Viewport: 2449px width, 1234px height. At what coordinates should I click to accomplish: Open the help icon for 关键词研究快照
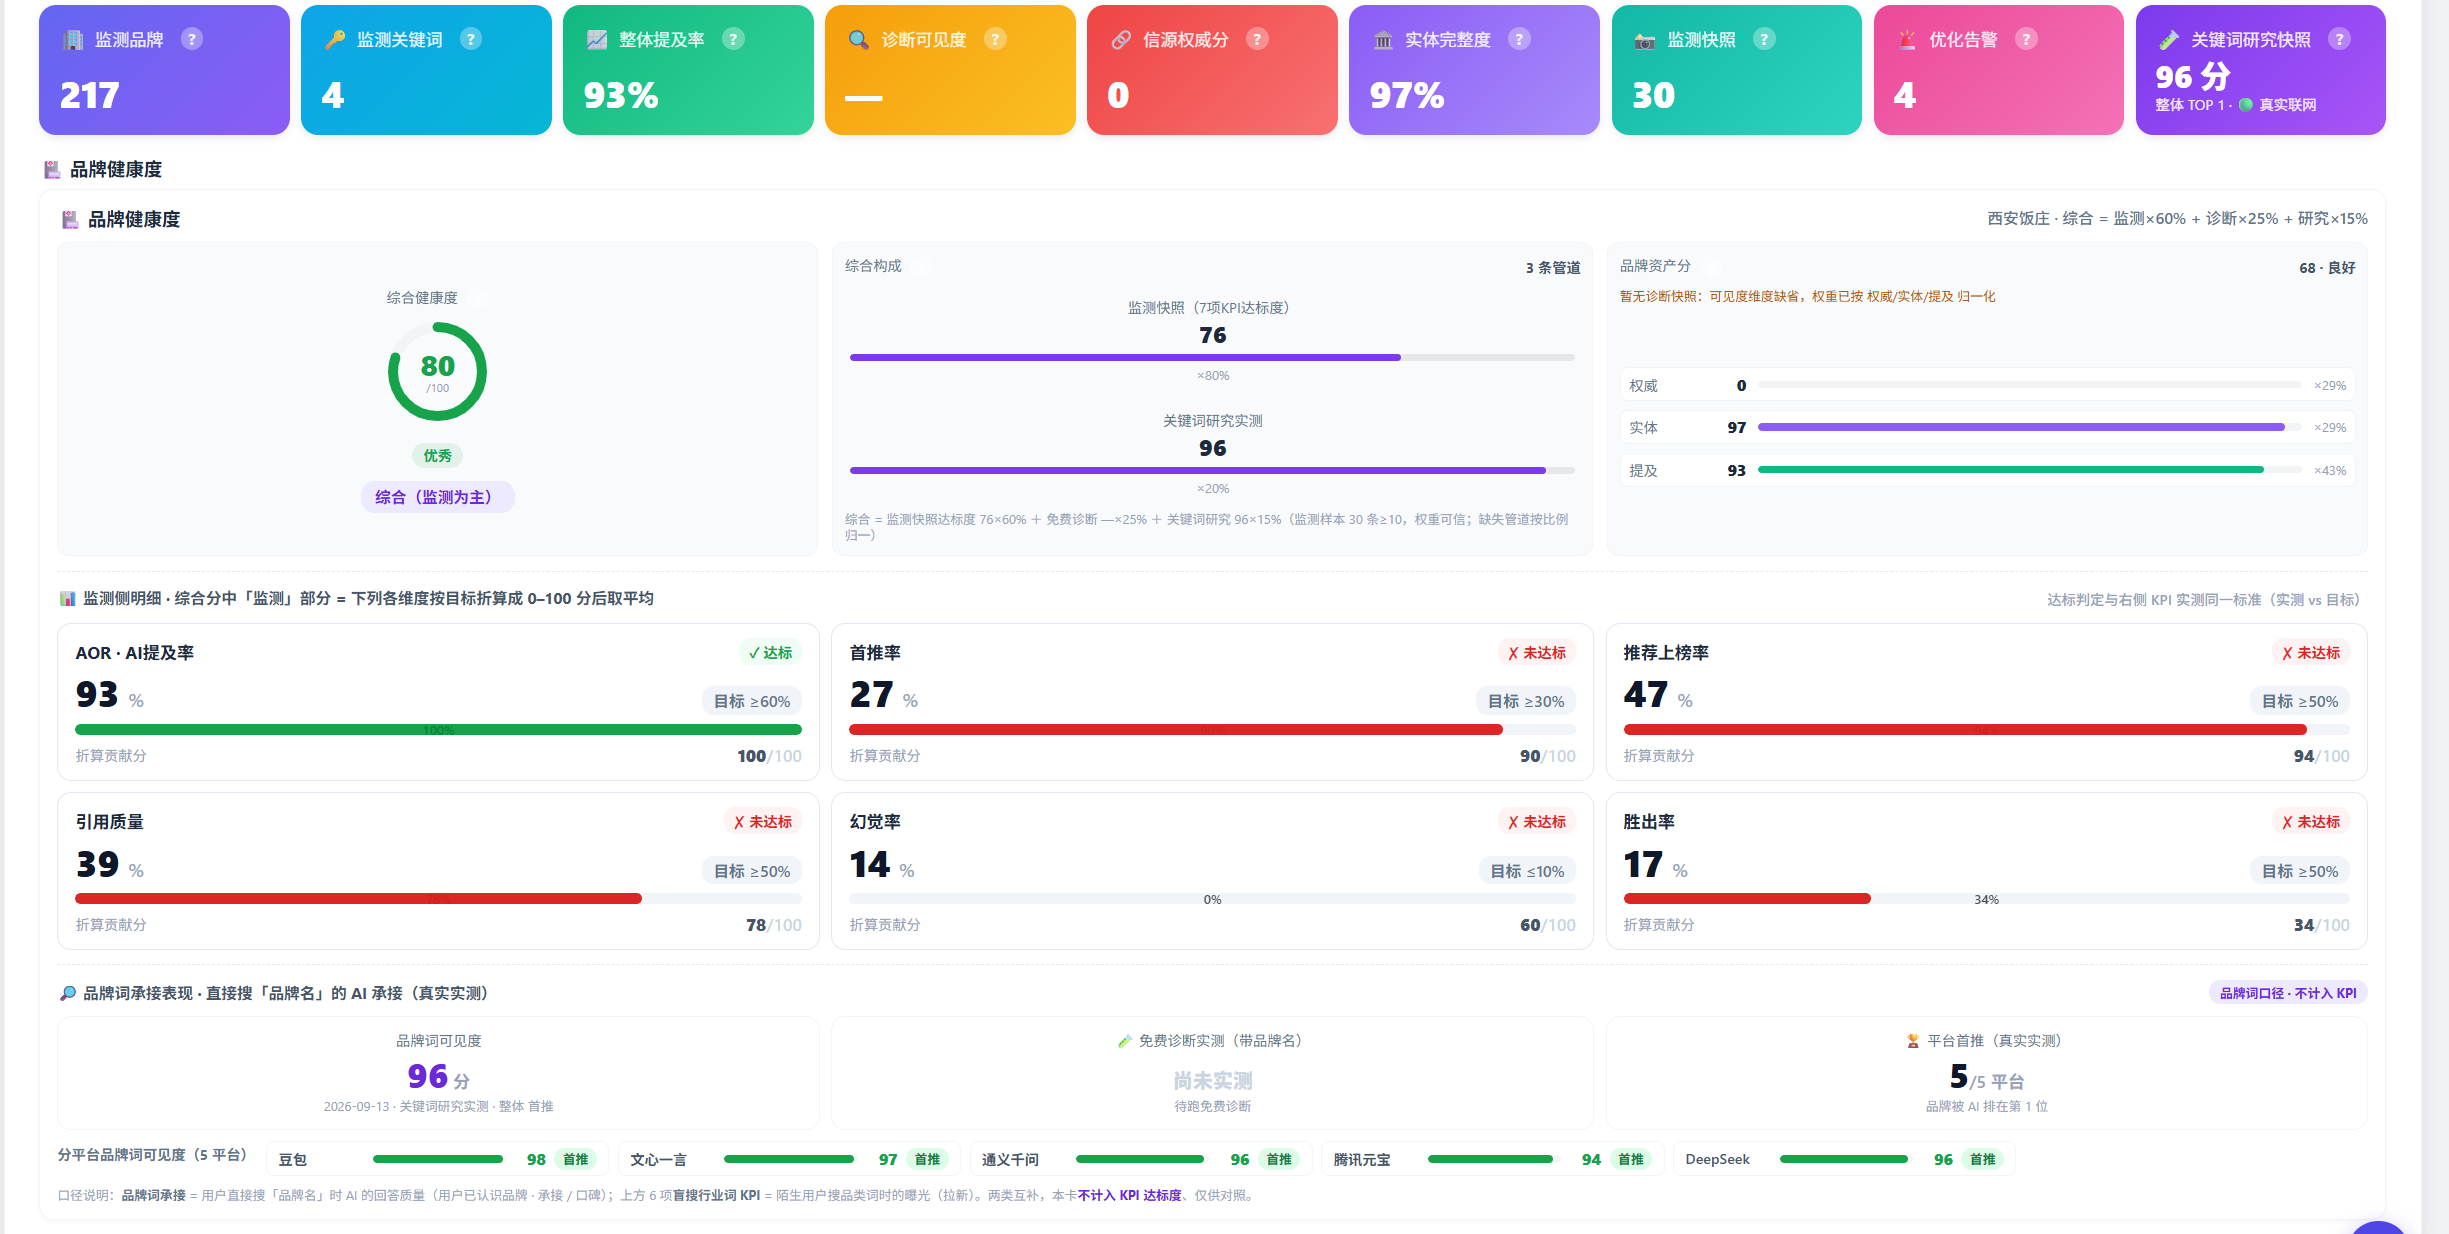pyautogui.click(x=2340, y=39)
